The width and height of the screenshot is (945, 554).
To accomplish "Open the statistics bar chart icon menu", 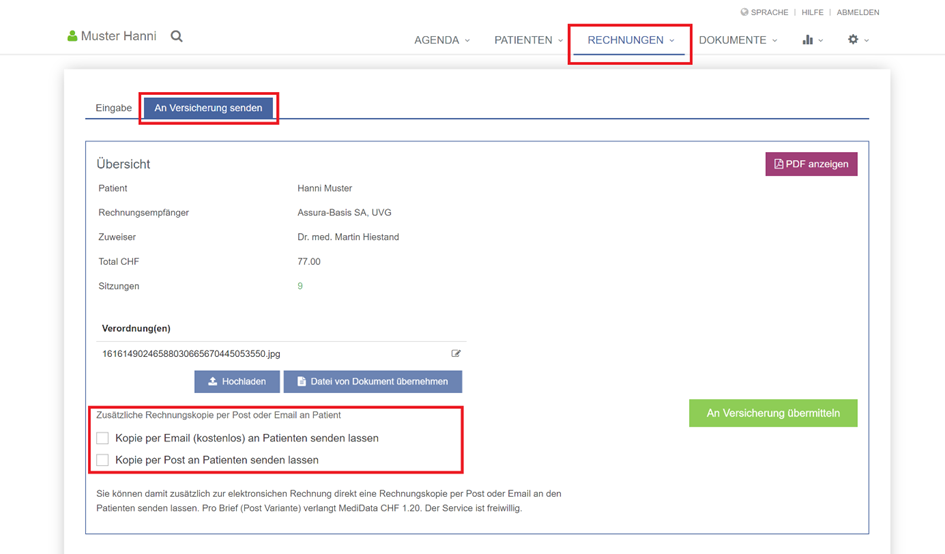I will tap(812, 40).
